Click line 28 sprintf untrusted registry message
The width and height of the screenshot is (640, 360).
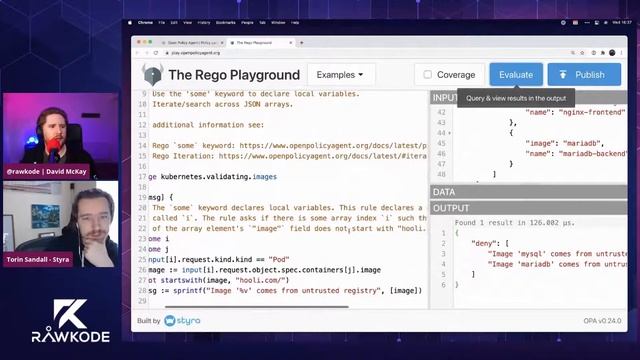pyautogui.click(x=285, y=291)
